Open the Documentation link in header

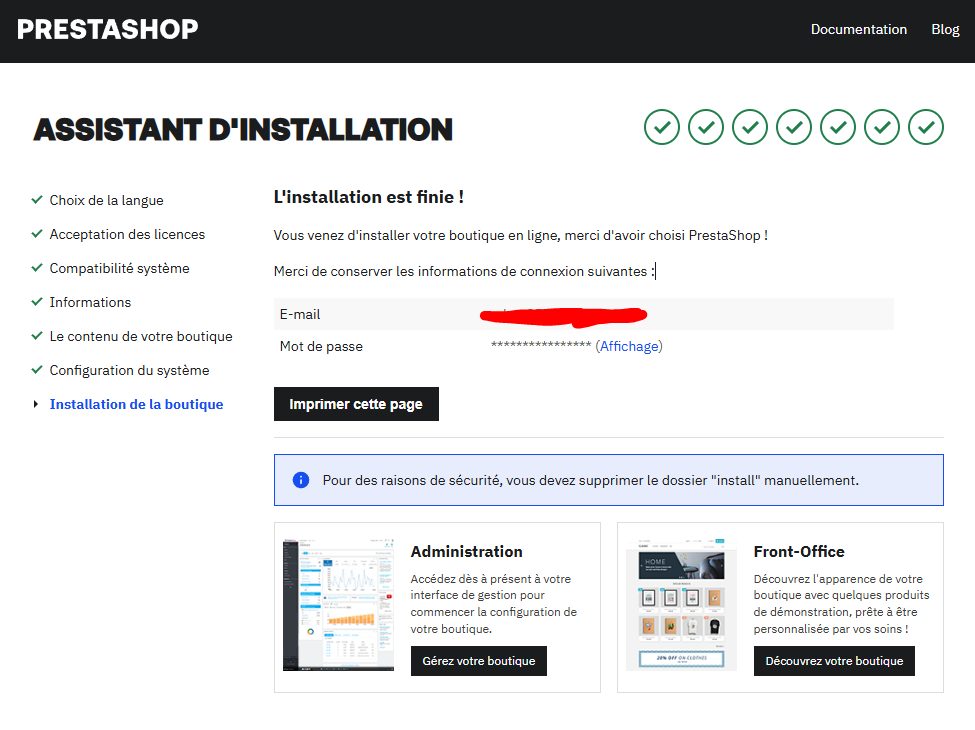click(x=858, y=29)
